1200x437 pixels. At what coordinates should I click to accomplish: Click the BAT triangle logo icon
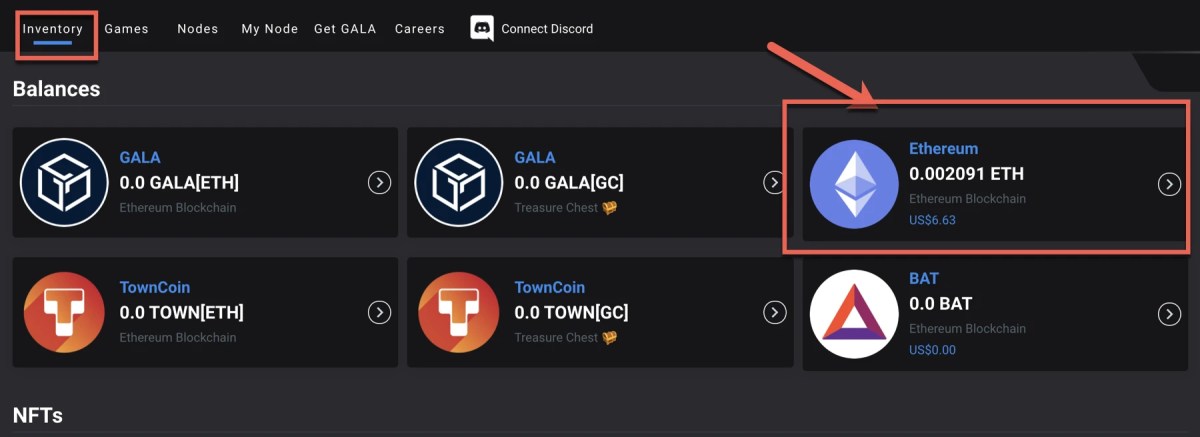click(854, 315)
